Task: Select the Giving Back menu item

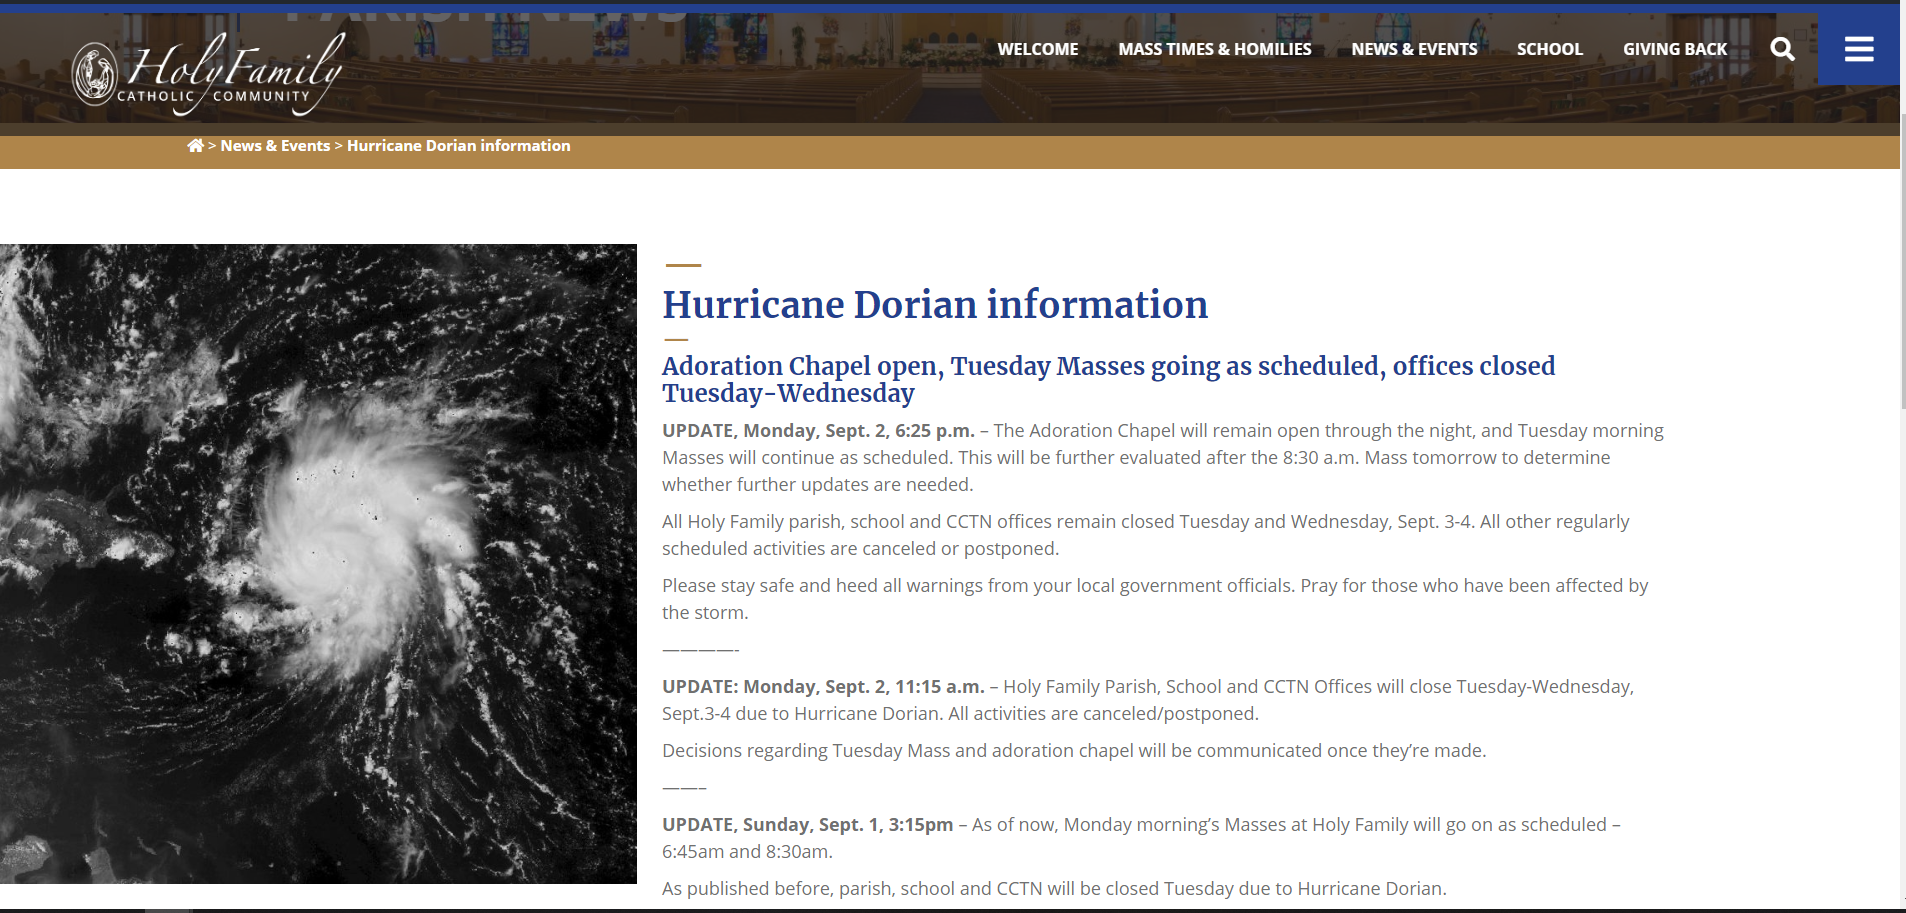Action: click(x=1674, y=49)
